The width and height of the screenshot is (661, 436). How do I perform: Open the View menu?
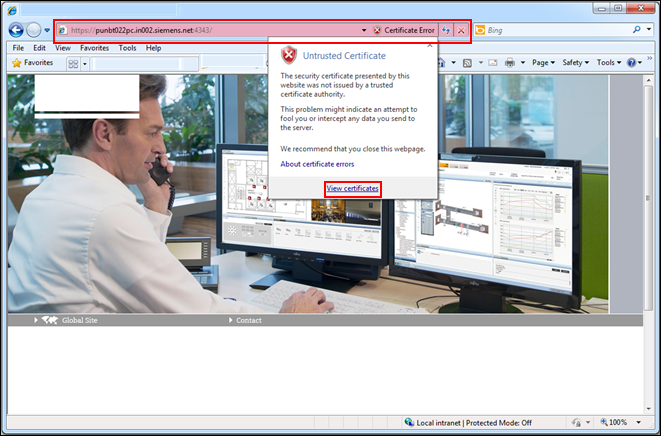(63, 47)
